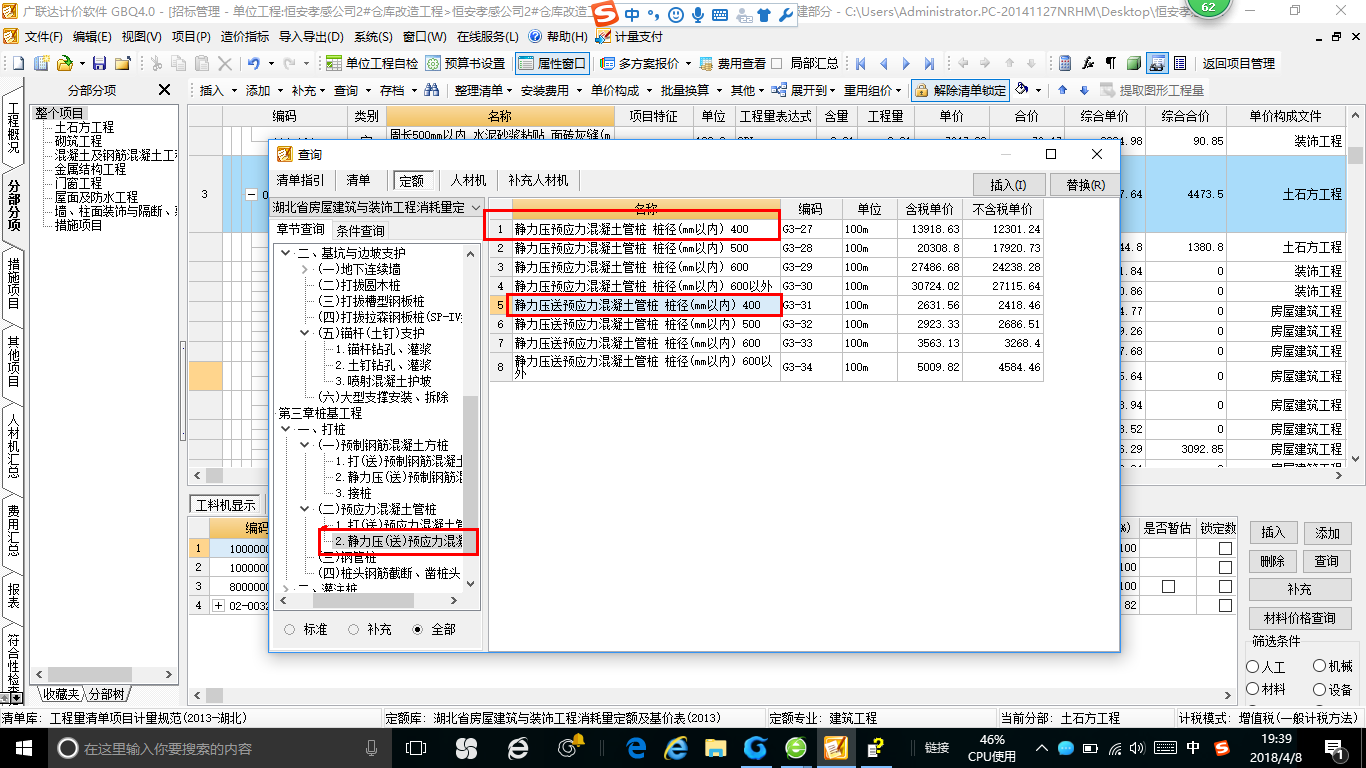Click the binoculars find icon

[432, 90]
